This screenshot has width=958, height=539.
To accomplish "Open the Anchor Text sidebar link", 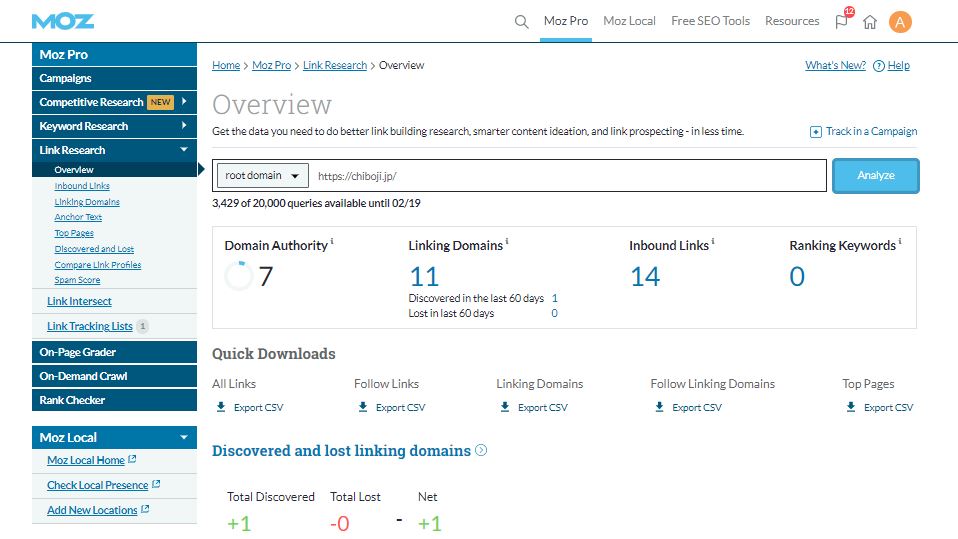I will point(78,217).
